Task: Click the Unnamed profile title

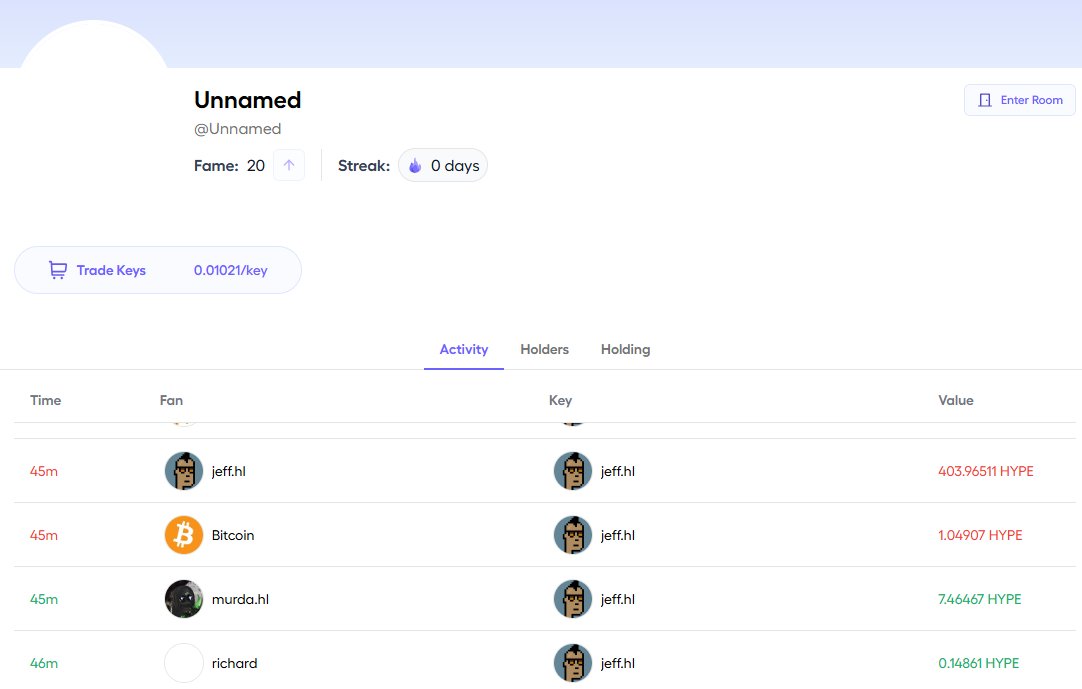Action: point(247,100)
